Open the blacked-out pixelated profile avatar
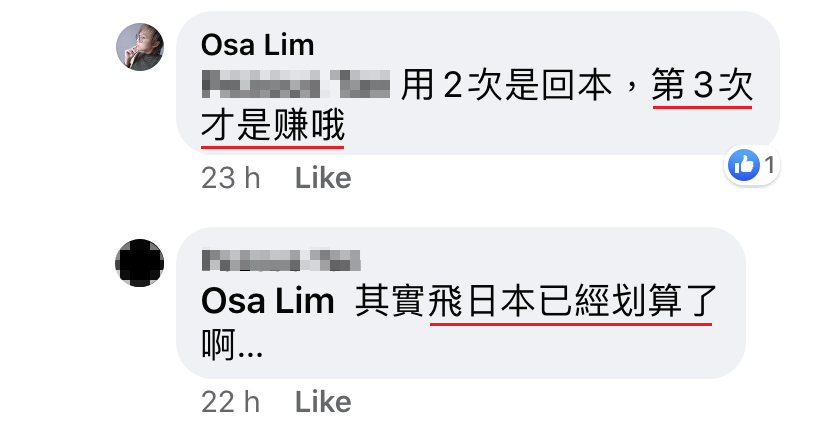 coord(139,263)
